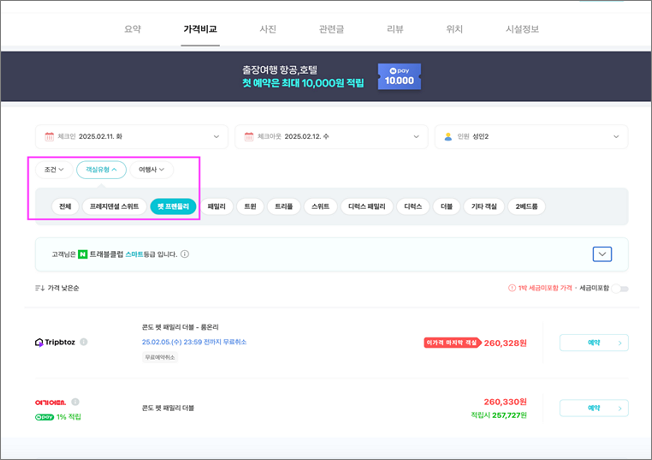Click info icon beside the second agency logo

point(75,402)
